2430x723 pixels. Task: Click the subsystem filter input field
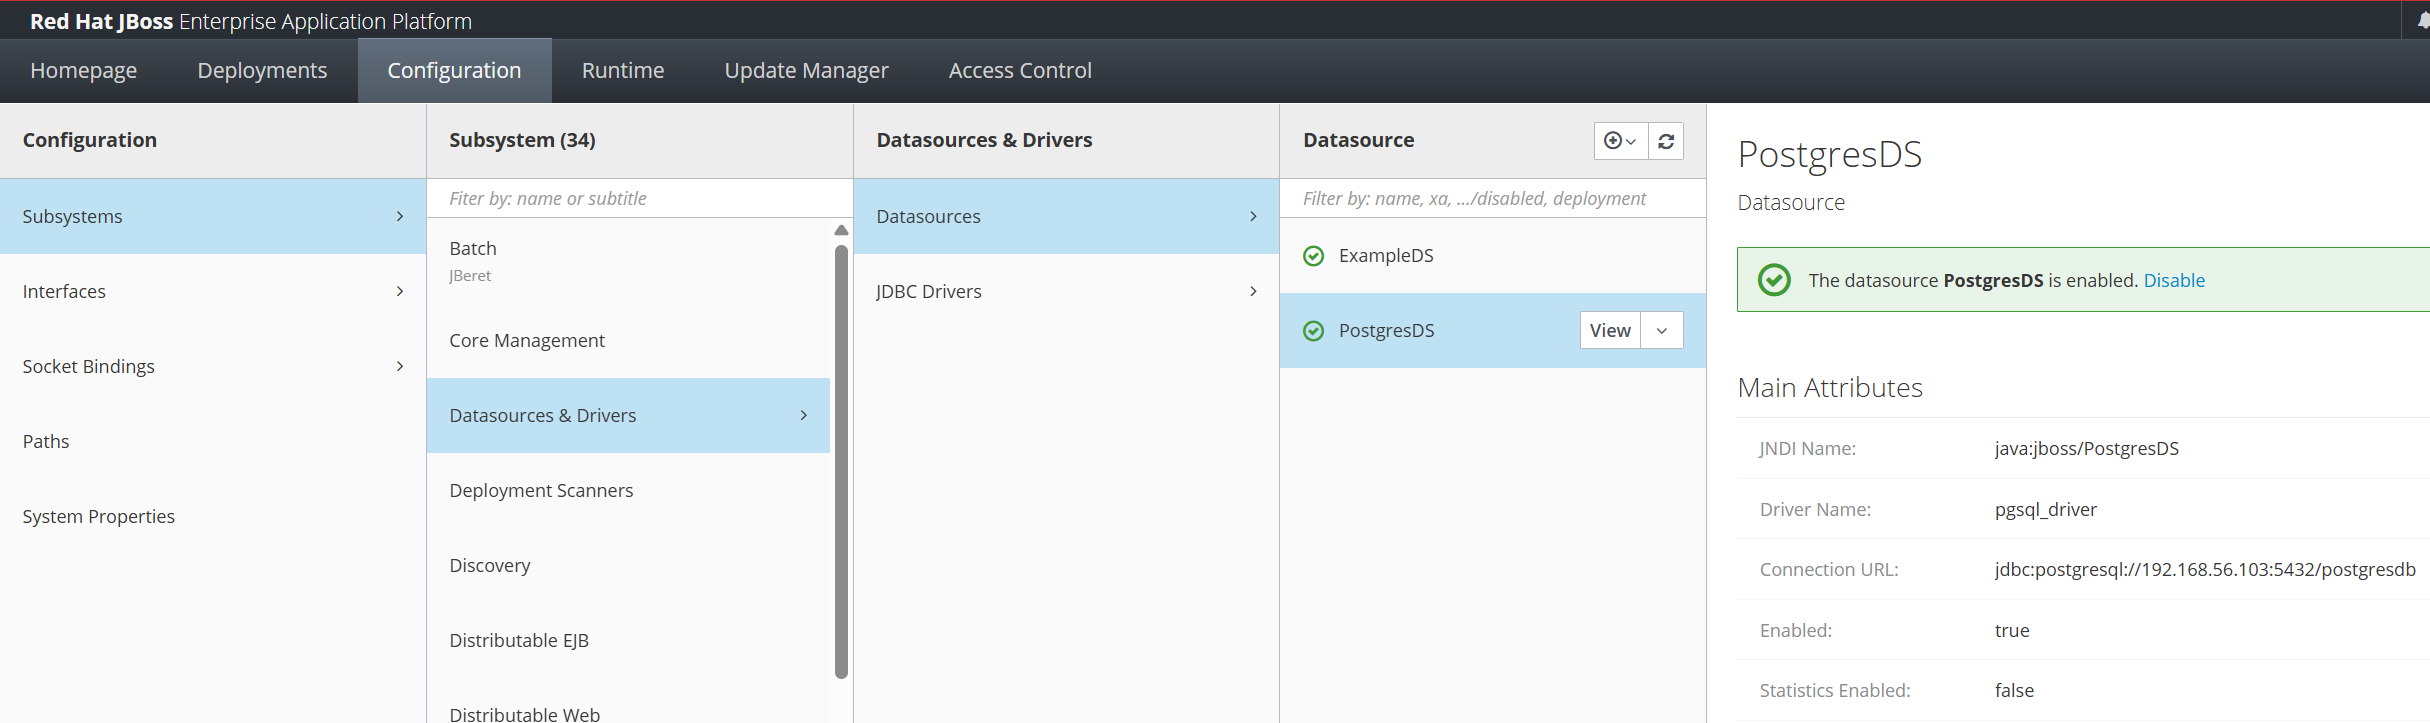pos(640,199)
